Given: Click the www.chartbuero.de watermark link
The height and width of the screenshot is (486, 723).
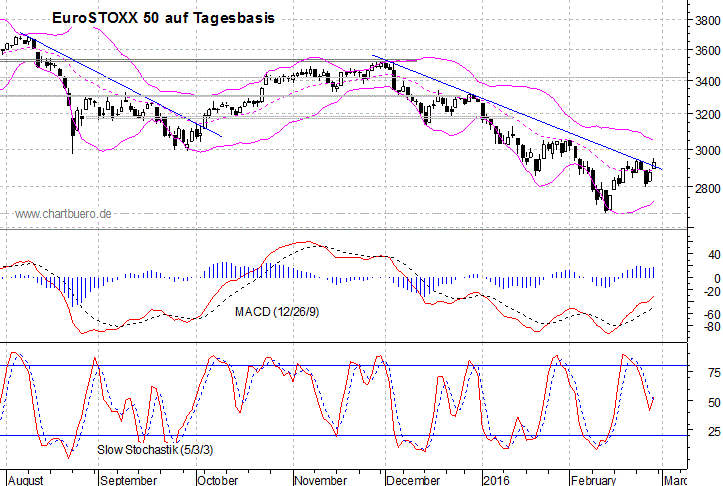Looking at the screenshot, I should pyautogui.click(x=63, y=213).
